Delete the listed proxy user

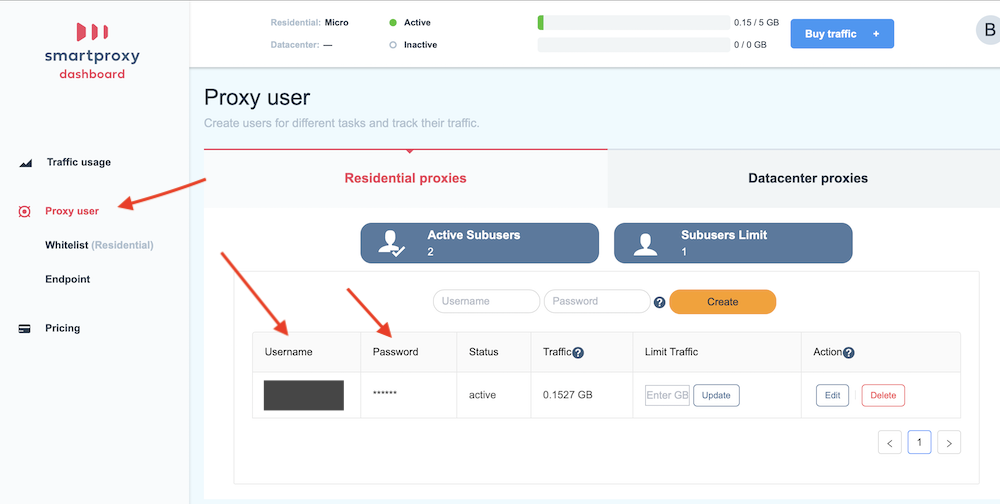(x=883, y=395)
